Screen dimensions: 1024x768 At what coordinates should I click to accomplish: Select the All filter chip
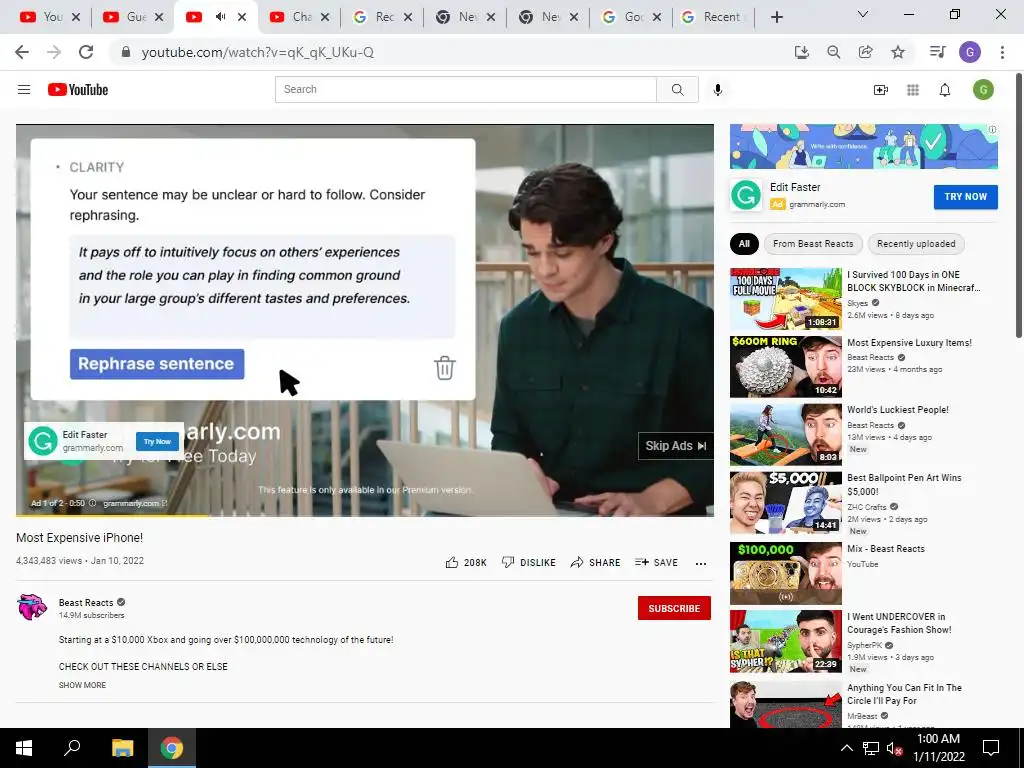point(744,244)
